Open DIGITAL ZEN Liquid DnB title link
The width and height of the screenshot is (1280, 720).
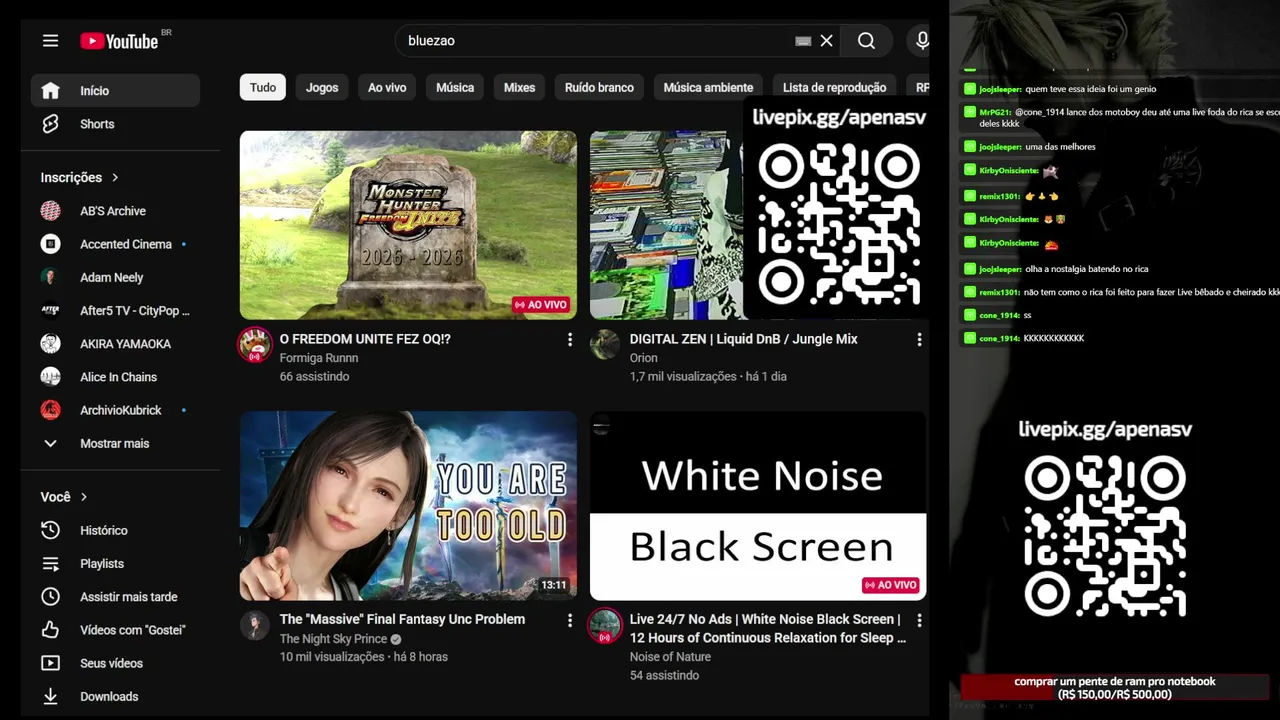(743, 339)
